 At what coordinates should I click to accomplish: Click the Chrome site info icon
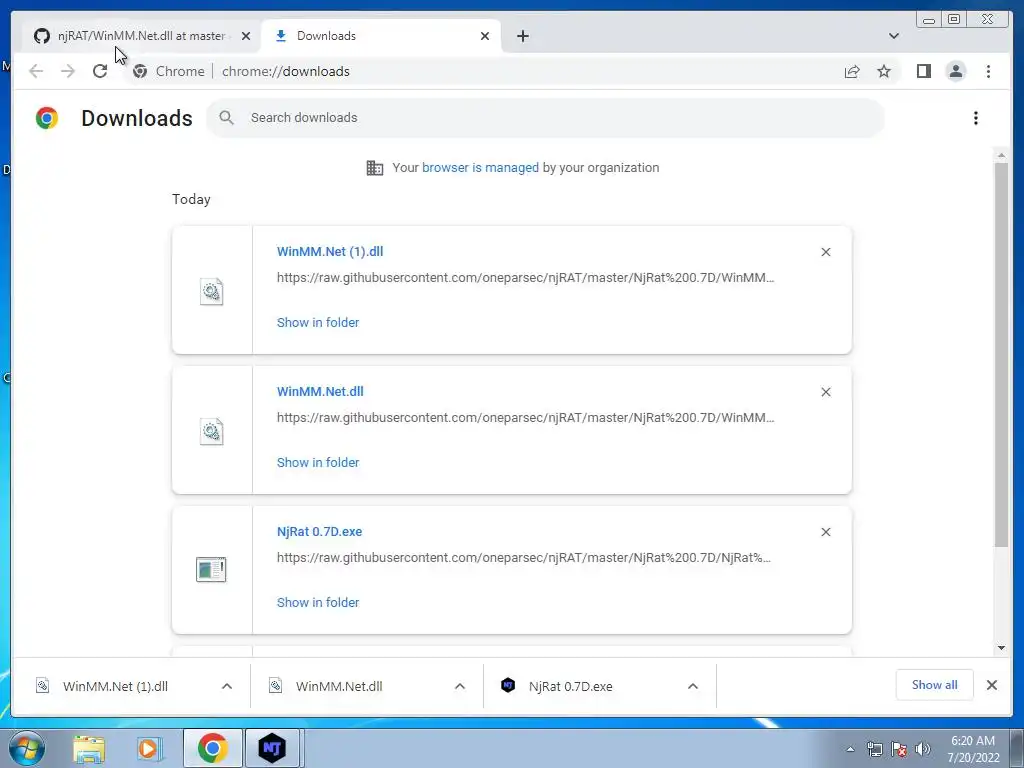coord(140,71)
